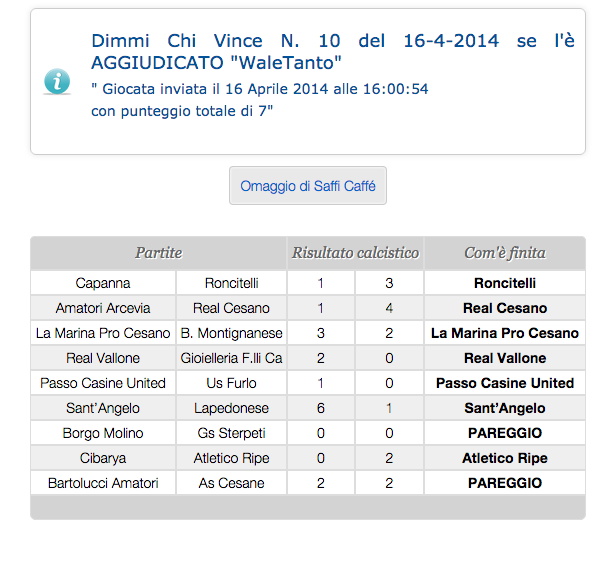Select the Gs Sterpeti cell

coord(231,433)
